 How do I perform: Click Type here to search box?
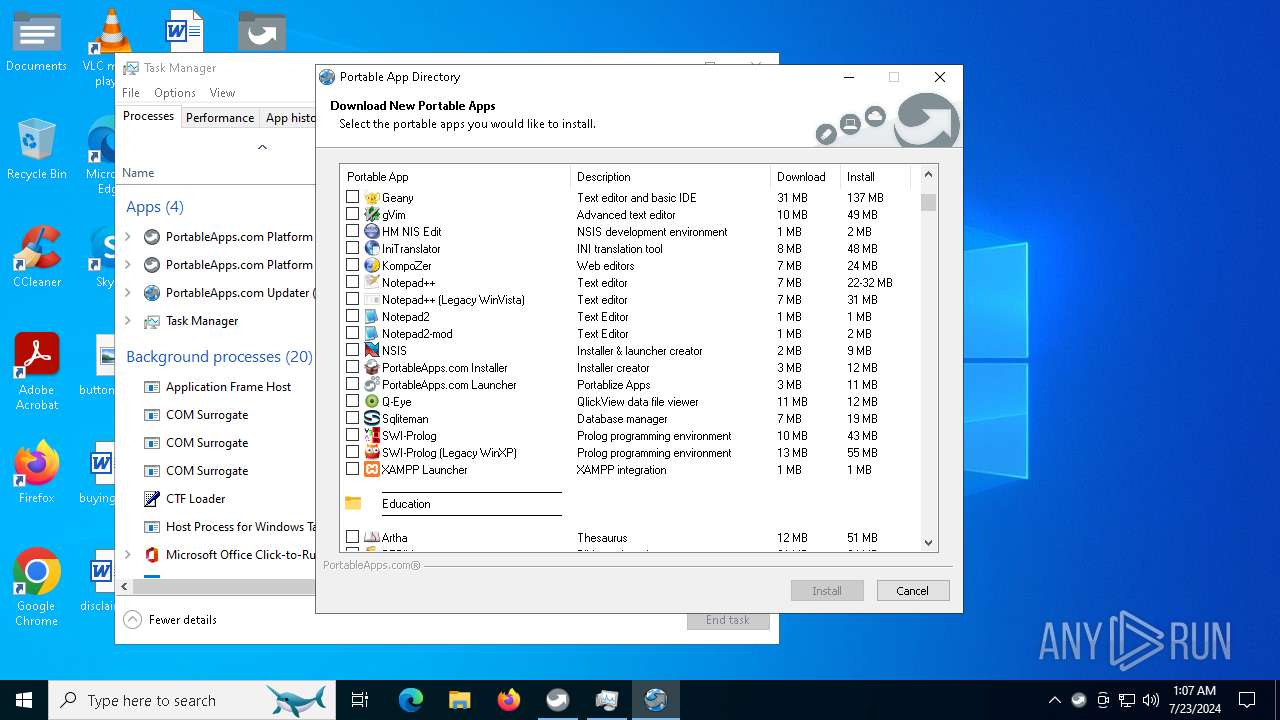191,700
